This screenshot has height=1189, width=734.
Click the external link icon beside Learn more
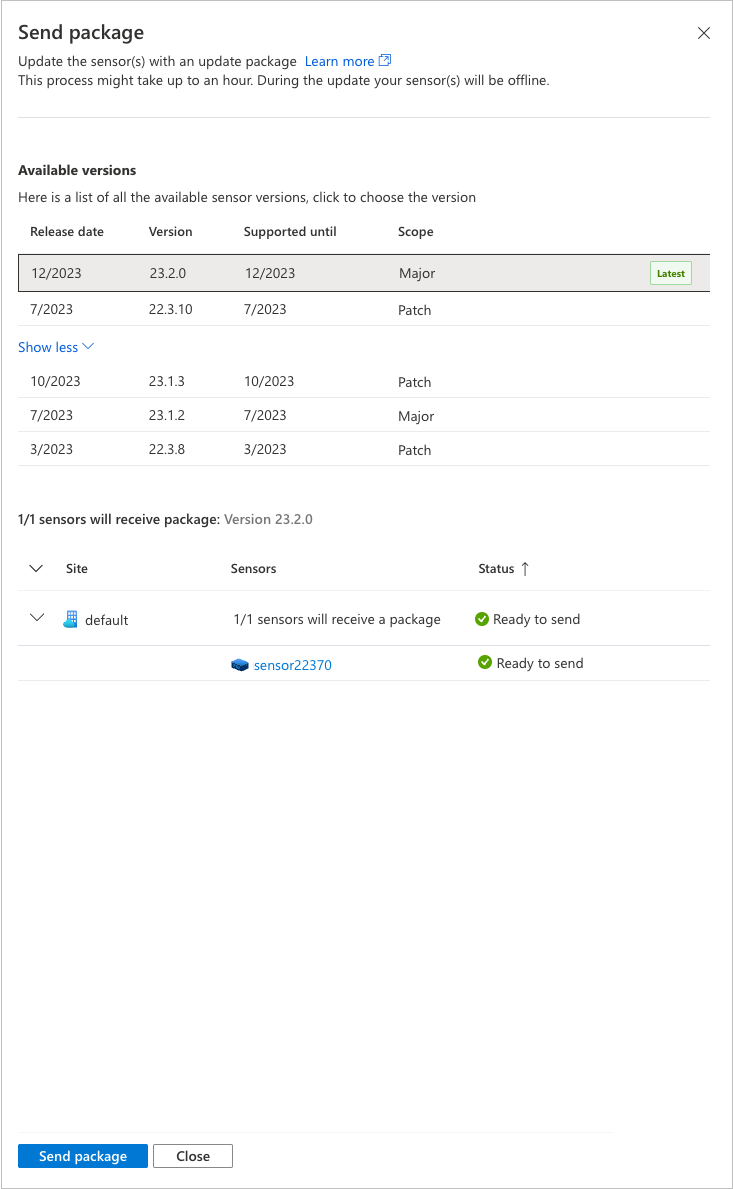click(385, 60)
